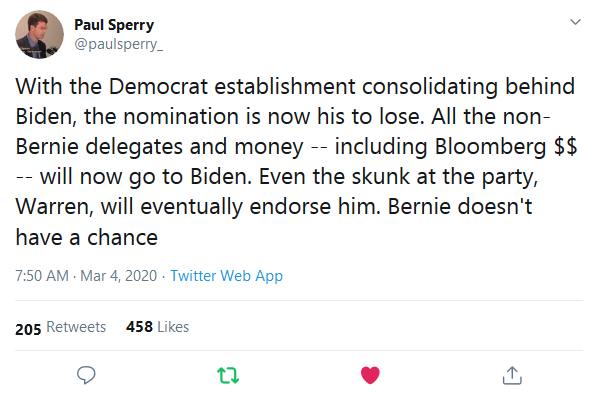Expand the tweet options chevron menu
Screen dimensions: 598x399
point(575,22)
